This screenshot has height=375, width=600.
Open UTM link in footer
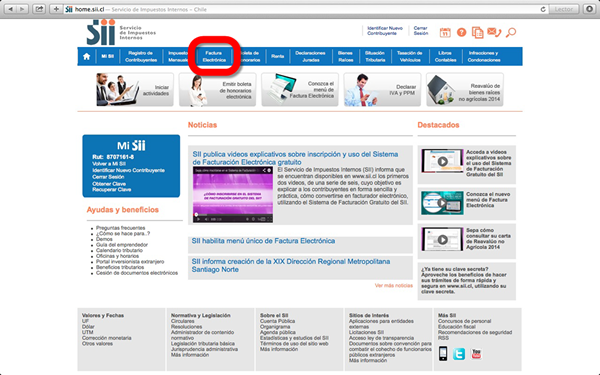[x=87, y=332]
